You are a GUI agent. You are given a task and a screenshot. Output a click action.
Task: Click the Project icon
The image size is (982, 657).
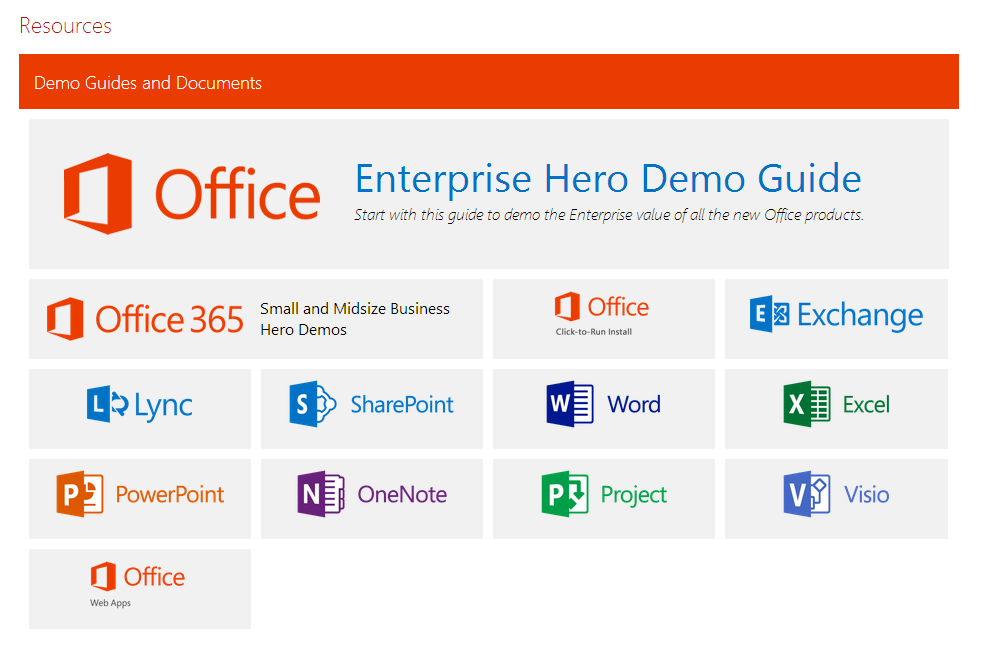(565, 494)
